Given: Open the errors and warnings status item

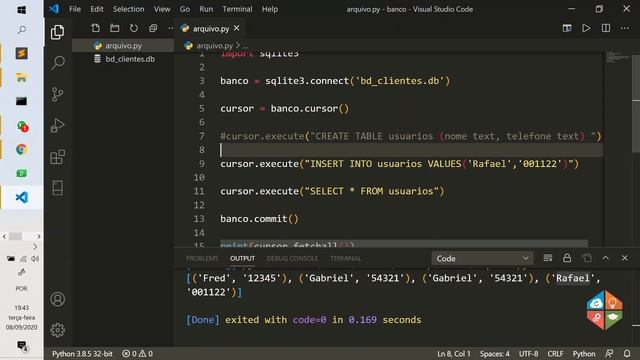Looking at the screenshot, I should pyautogui.click(x=138, y=353).
